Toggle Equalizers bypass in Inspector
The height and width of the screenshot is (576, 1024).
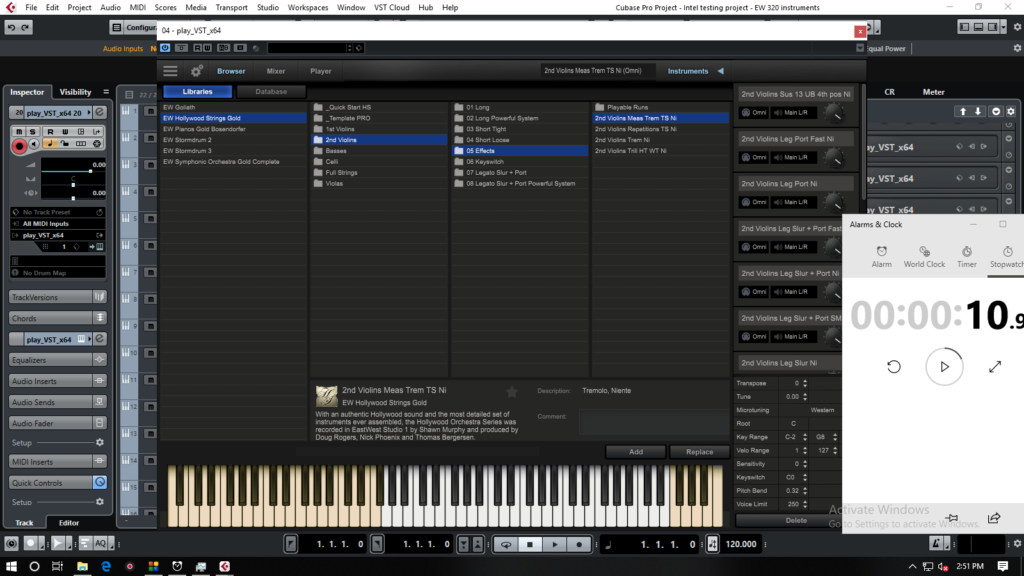(x=99, y=360)
